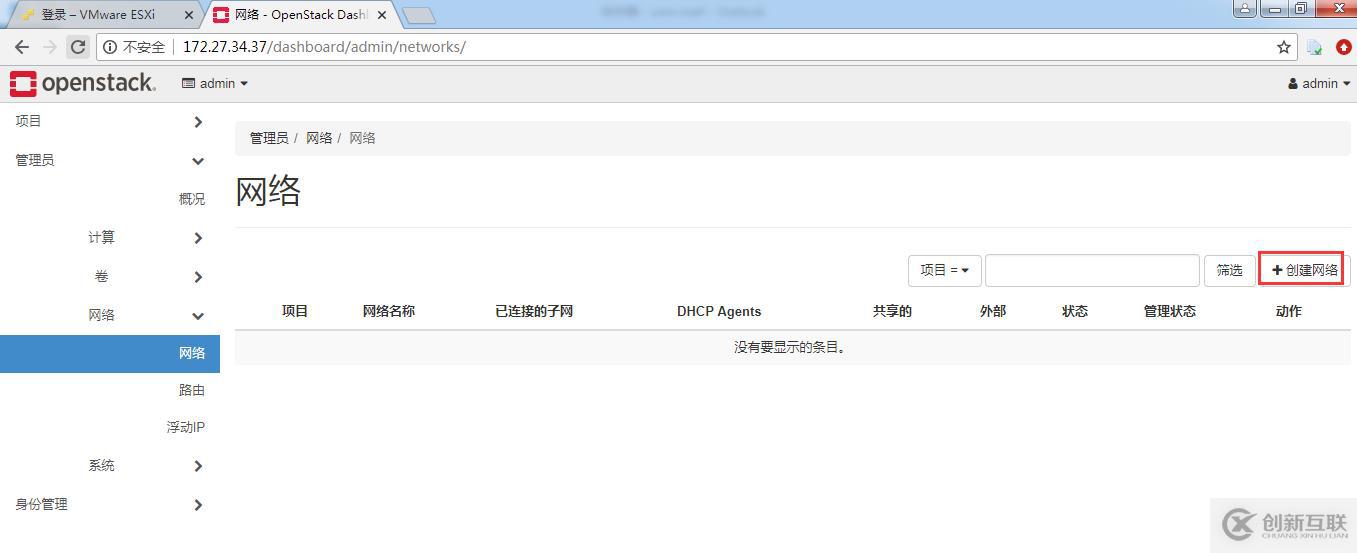Click the filter text input field
1357x553 pixels.
coord(1092,270)
